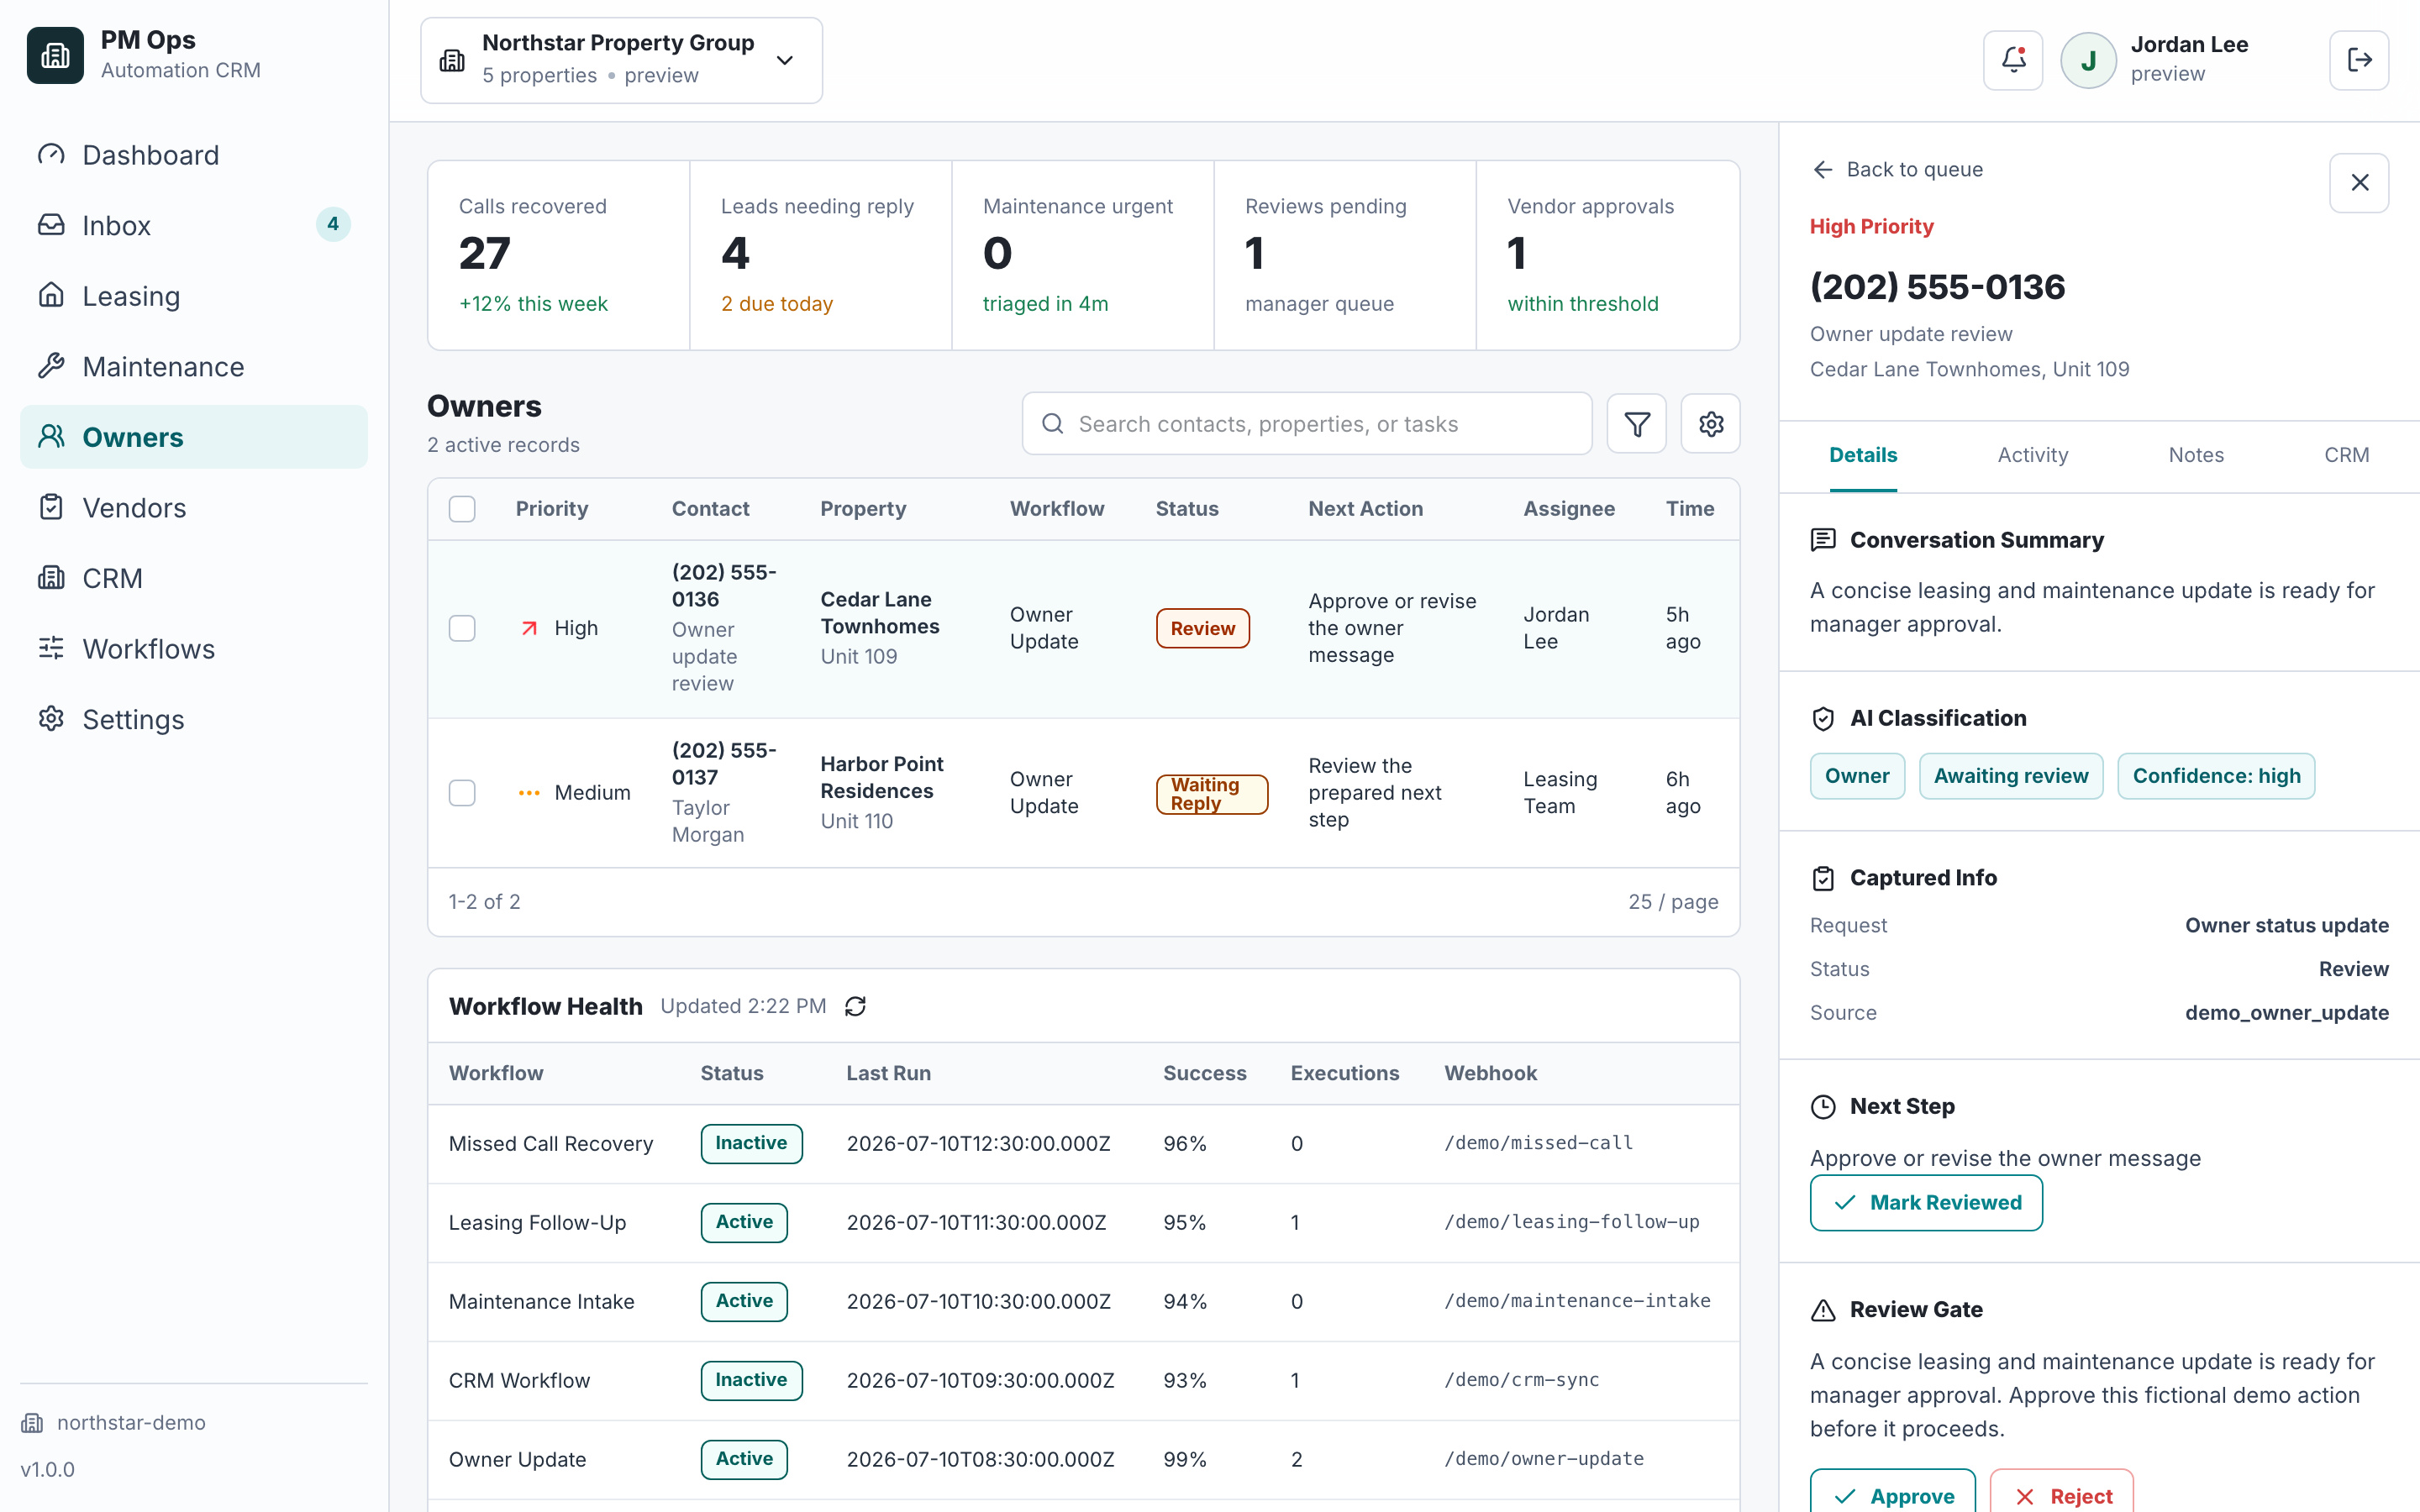2420x1512 pixels.
Task: Click the Waiting Reply status badge
Action: (1212, 794)
